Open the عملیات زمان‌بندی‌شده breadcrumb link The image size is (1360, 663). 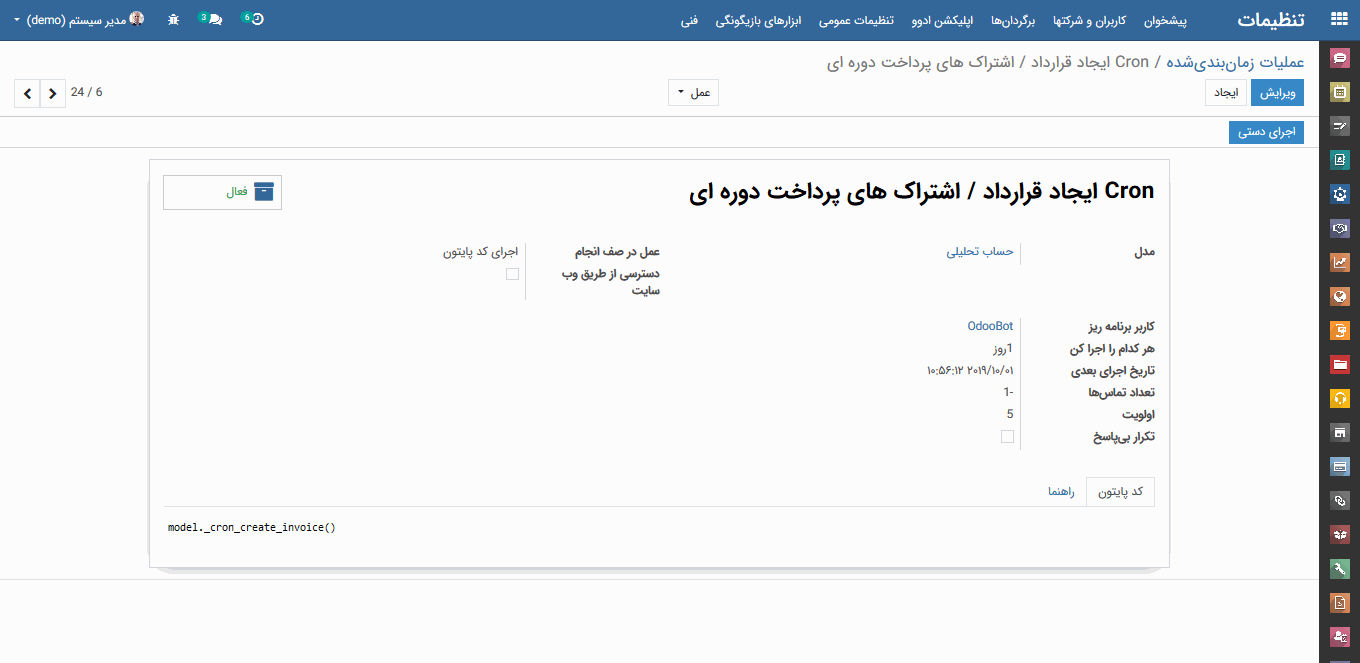pyautogui.click(x=1235, y=62)
